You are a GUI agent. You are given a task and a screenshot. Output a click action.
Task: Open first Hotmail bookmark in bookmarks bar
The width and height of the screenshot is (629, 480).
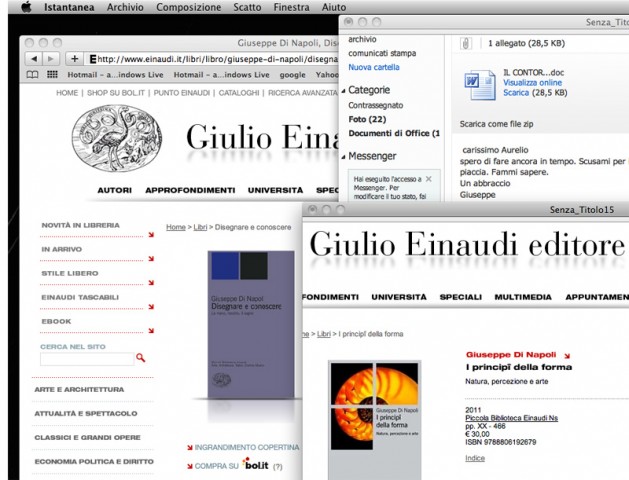click(x=116, y=75)
